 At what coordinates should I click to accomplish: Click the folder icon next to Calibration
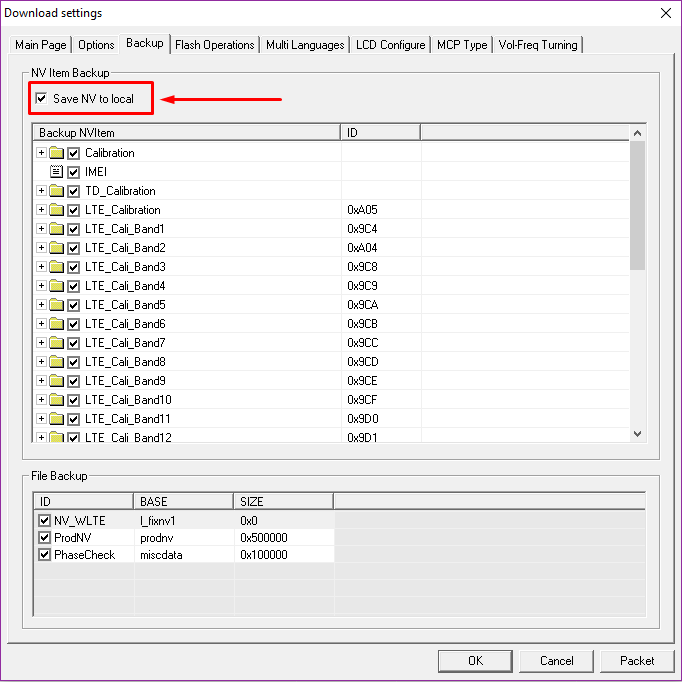point(56,153)
